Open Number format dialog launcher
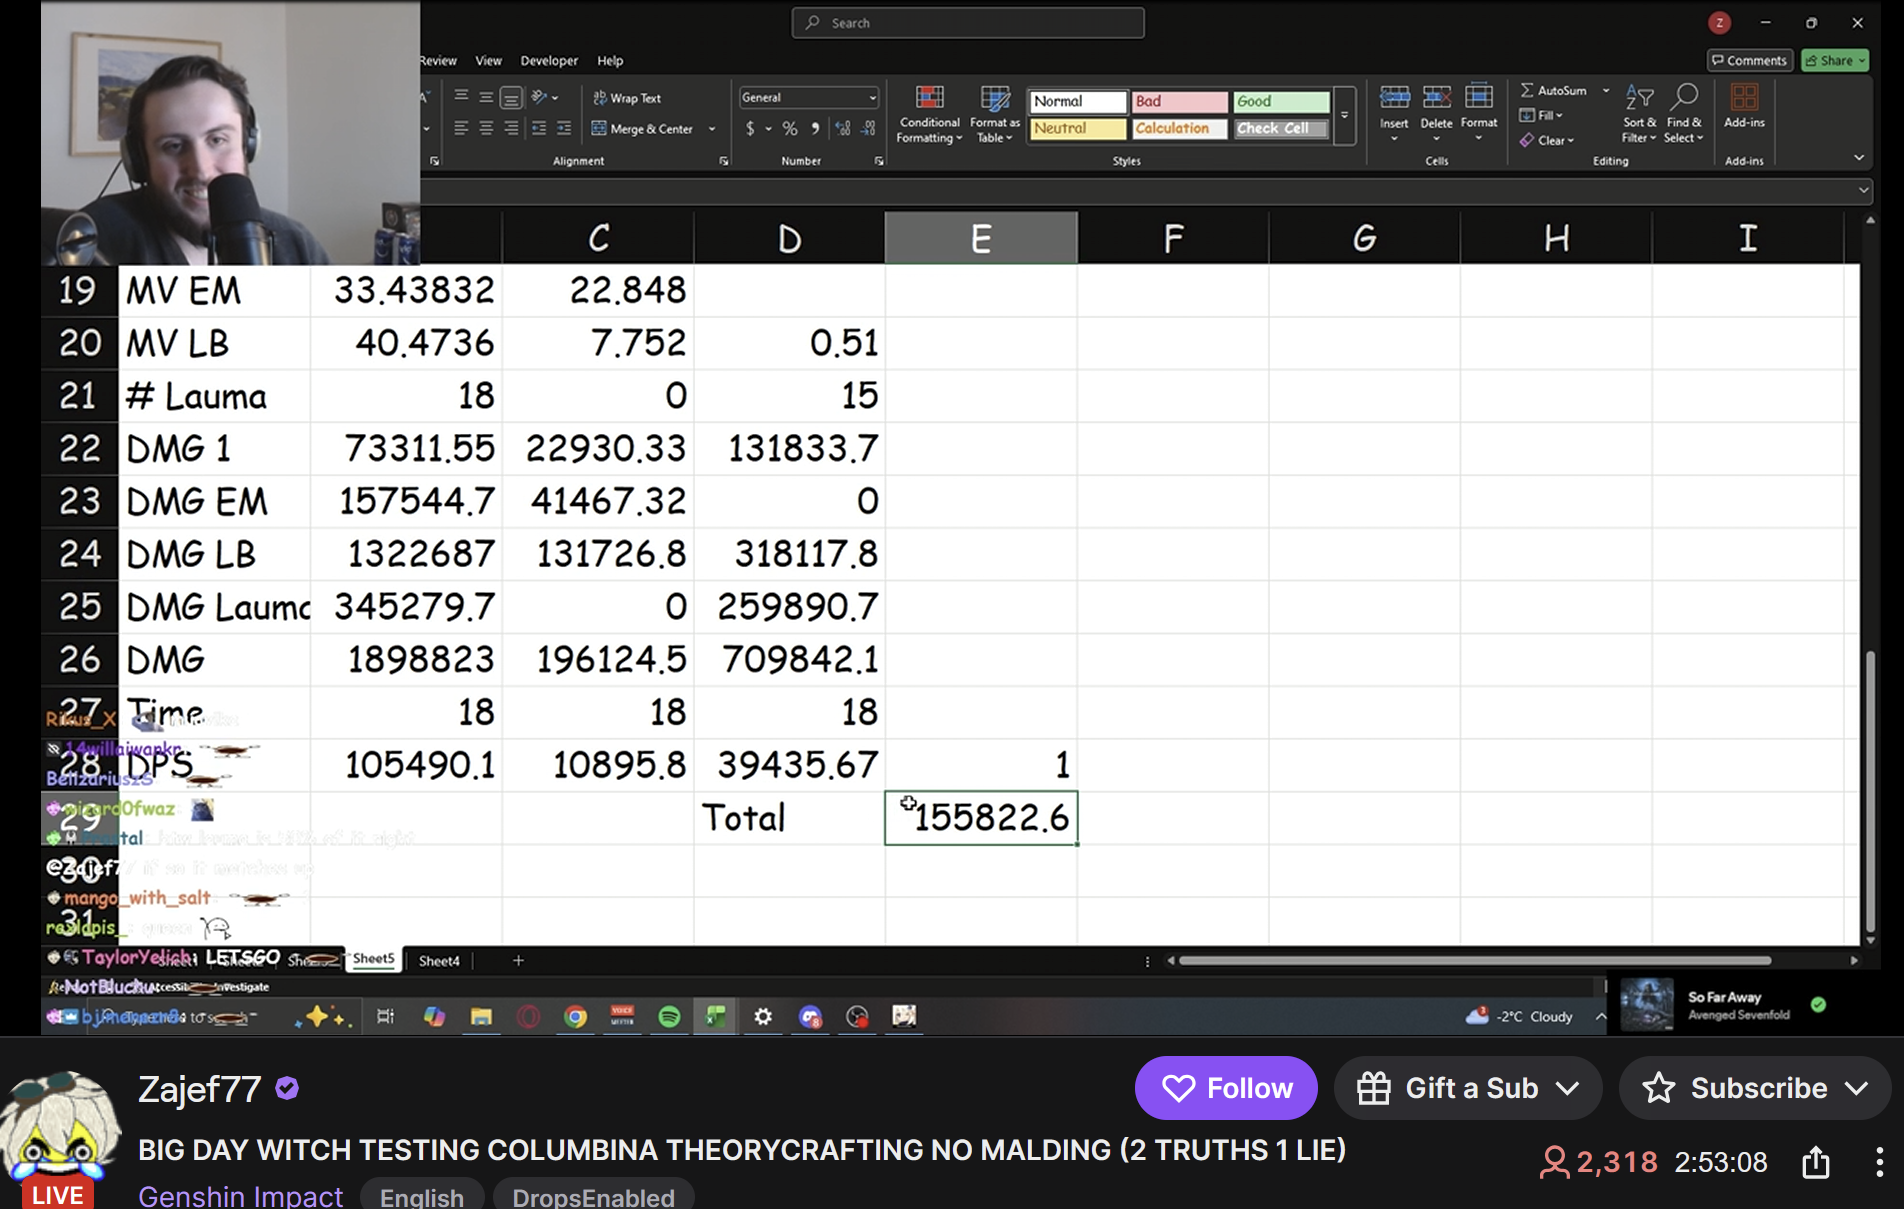 click(879, 161)
